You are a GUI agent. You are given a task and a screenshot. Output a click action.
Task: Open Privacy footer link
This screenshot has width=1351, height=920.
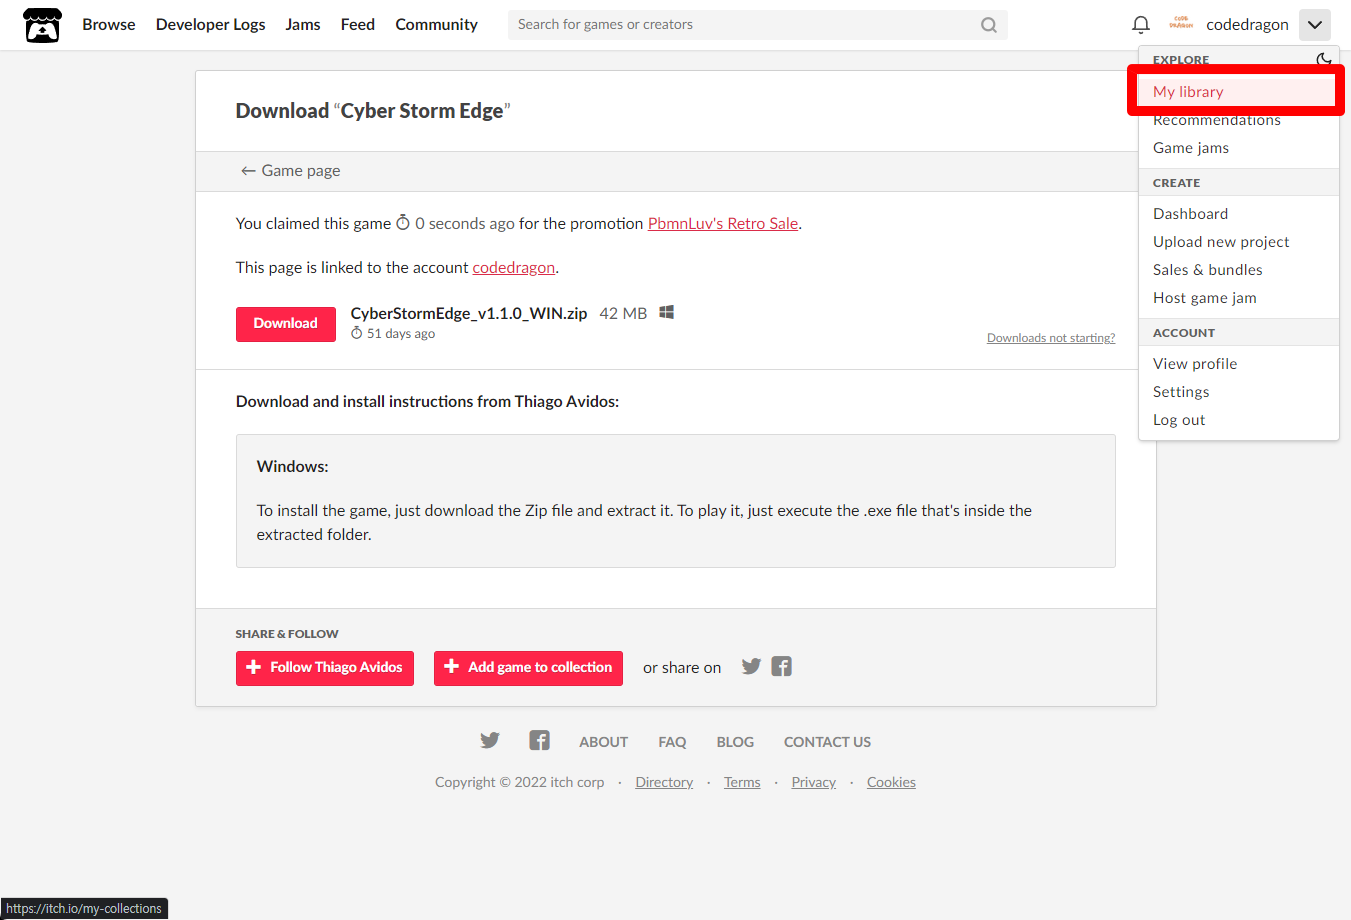coord(814,782)
